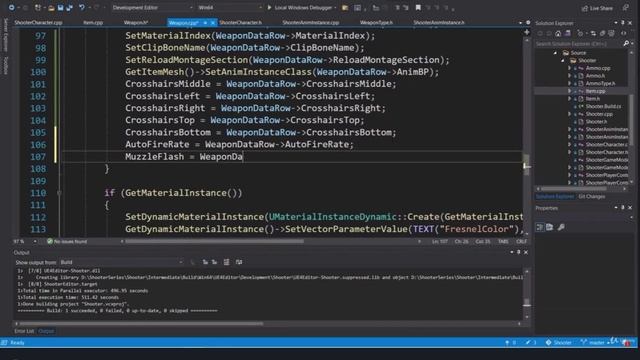640x360 pixels.
Task: Click the Sync with Active Document icon
Action: (593, 33)
